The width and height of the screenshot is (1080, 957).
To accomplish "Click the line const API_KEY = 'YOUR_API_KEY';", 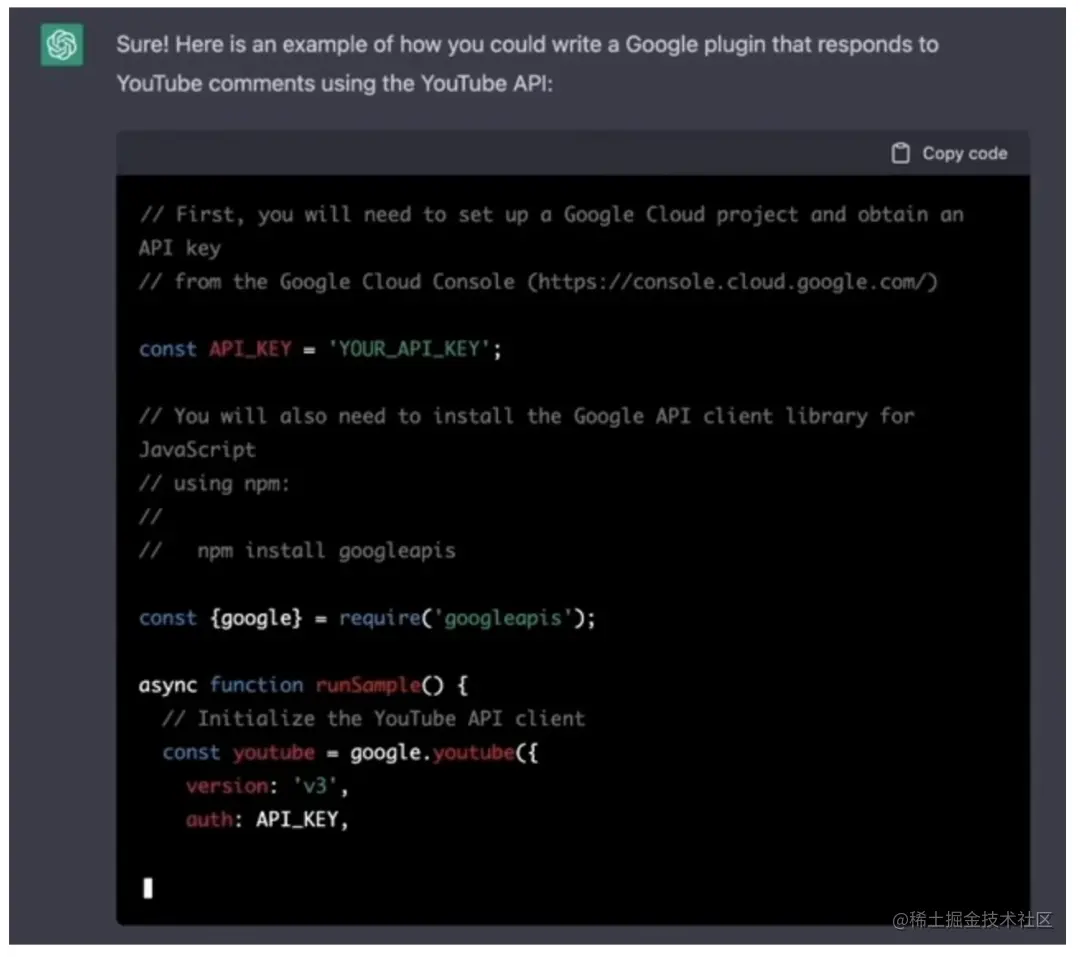I will tap(320, 349).
